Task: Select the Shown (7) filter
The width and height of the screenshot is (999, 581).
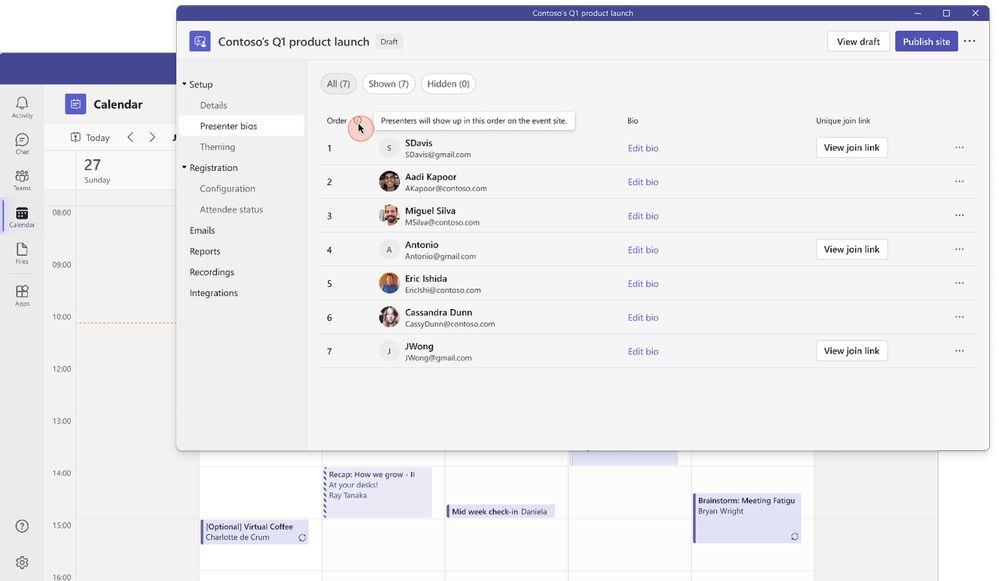Action: click(x=388, y=83)
